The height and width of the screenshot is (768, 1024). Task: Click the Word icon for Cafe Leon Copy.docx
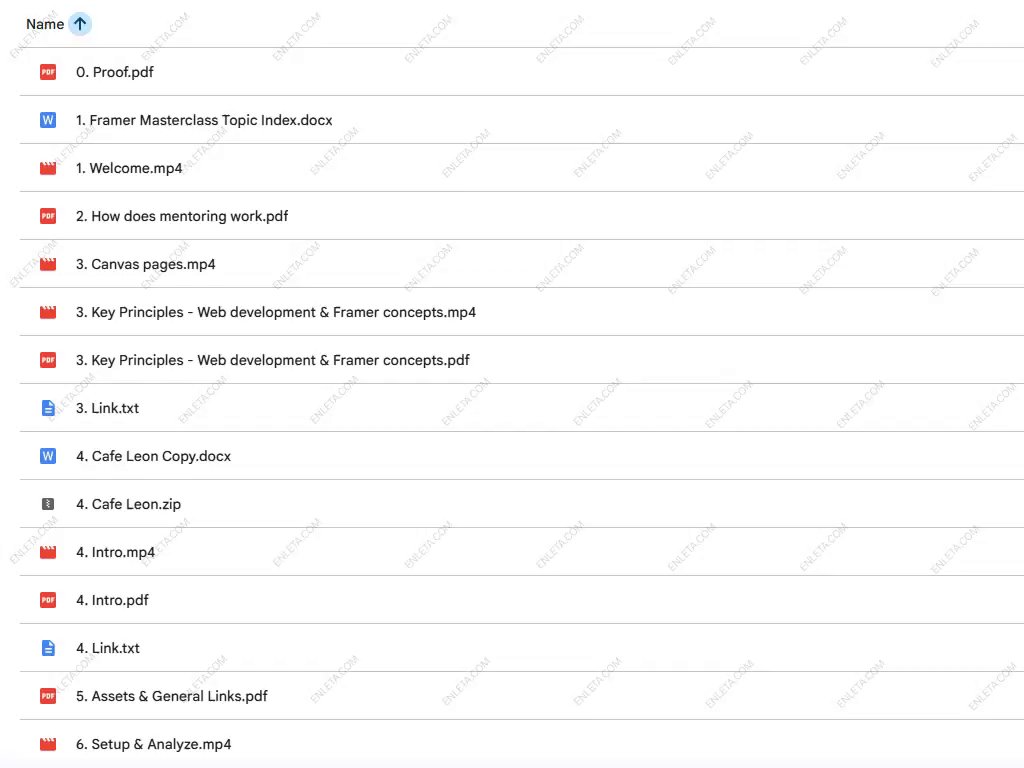[x=48, y=456]
